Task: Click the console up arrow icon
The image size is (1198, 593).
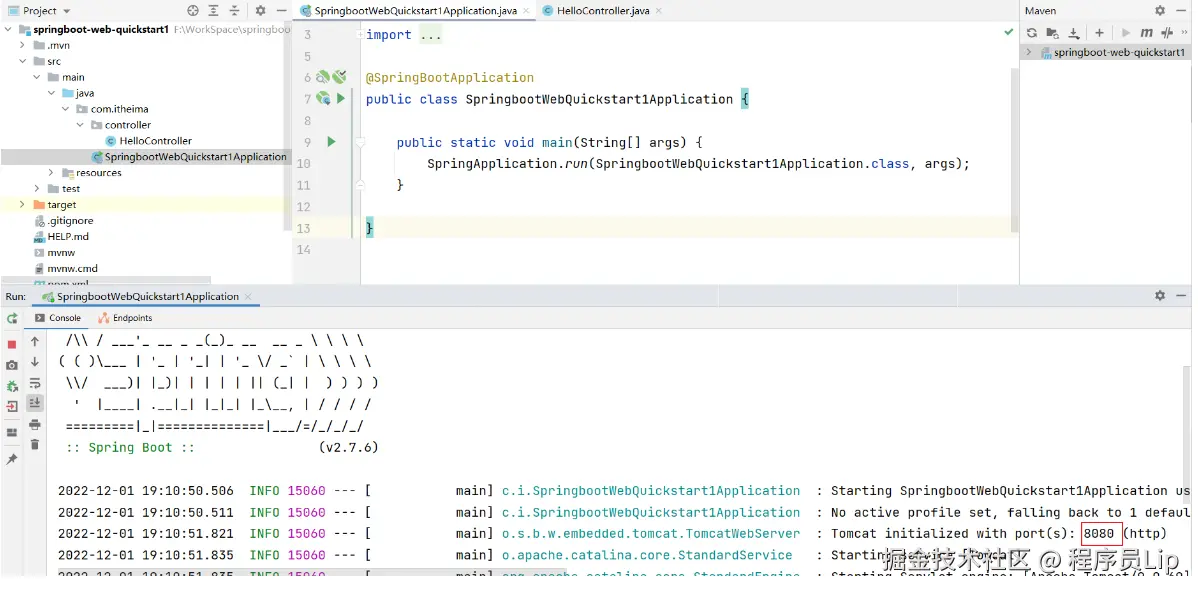Action: [x=34, y=342]
